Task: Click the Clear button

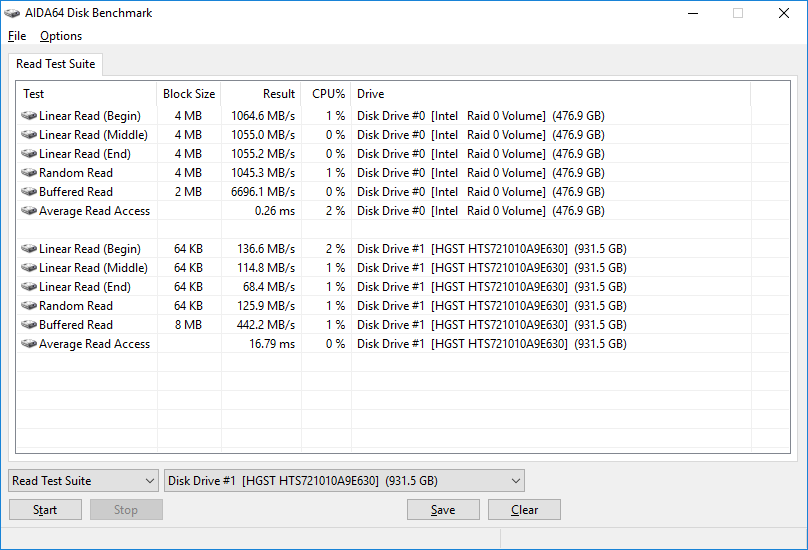Action: (524, 510)
